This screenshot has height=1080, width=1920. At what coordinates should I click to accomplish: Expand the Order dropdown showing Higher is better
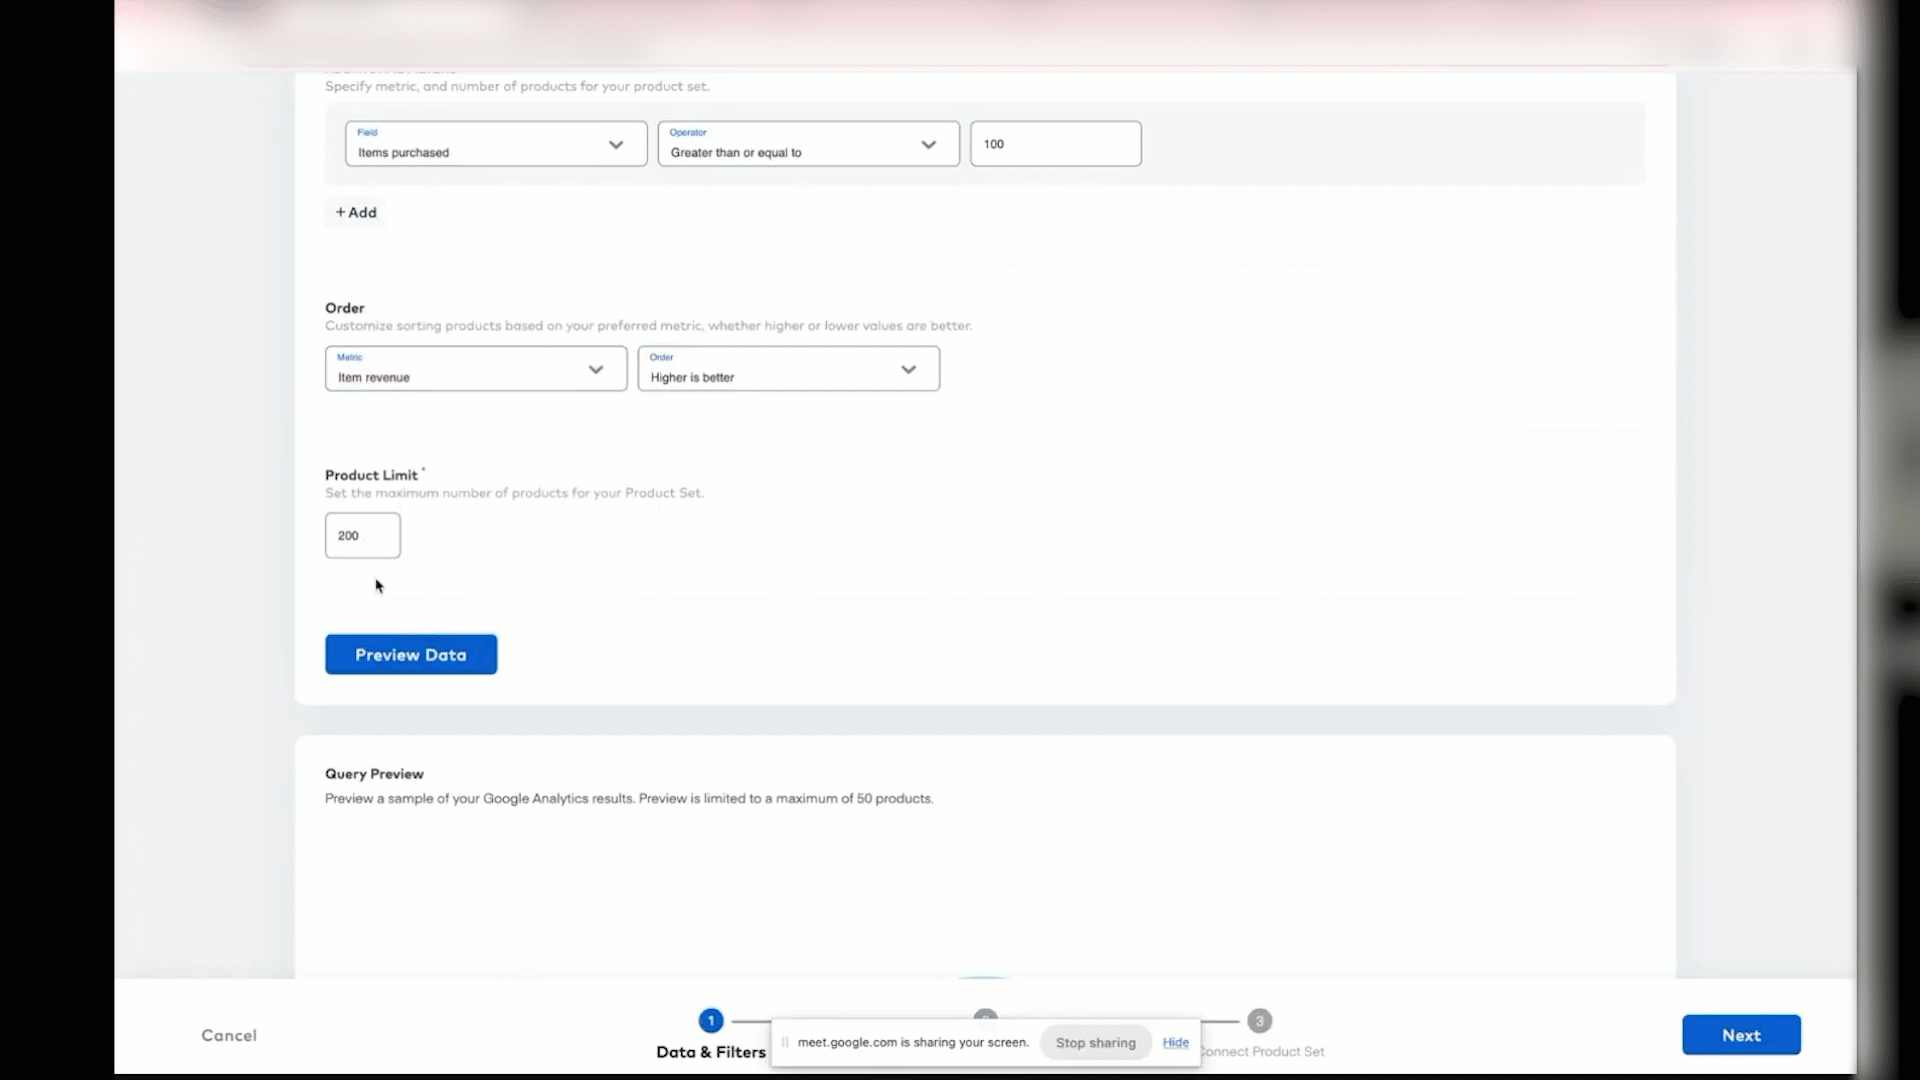click(788, 368)
